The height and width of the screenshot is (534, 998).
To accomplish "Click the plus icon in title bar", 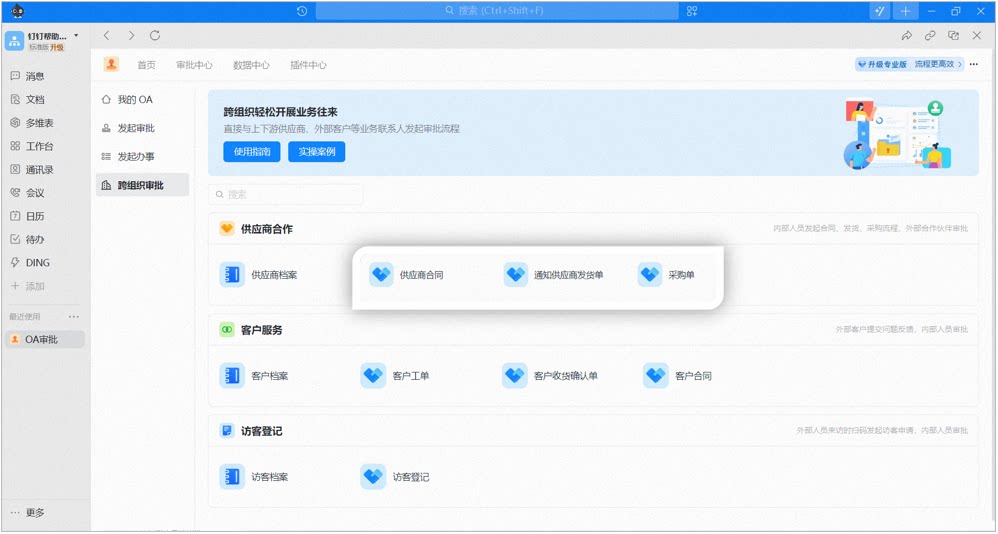I will (x=905, y=11).
